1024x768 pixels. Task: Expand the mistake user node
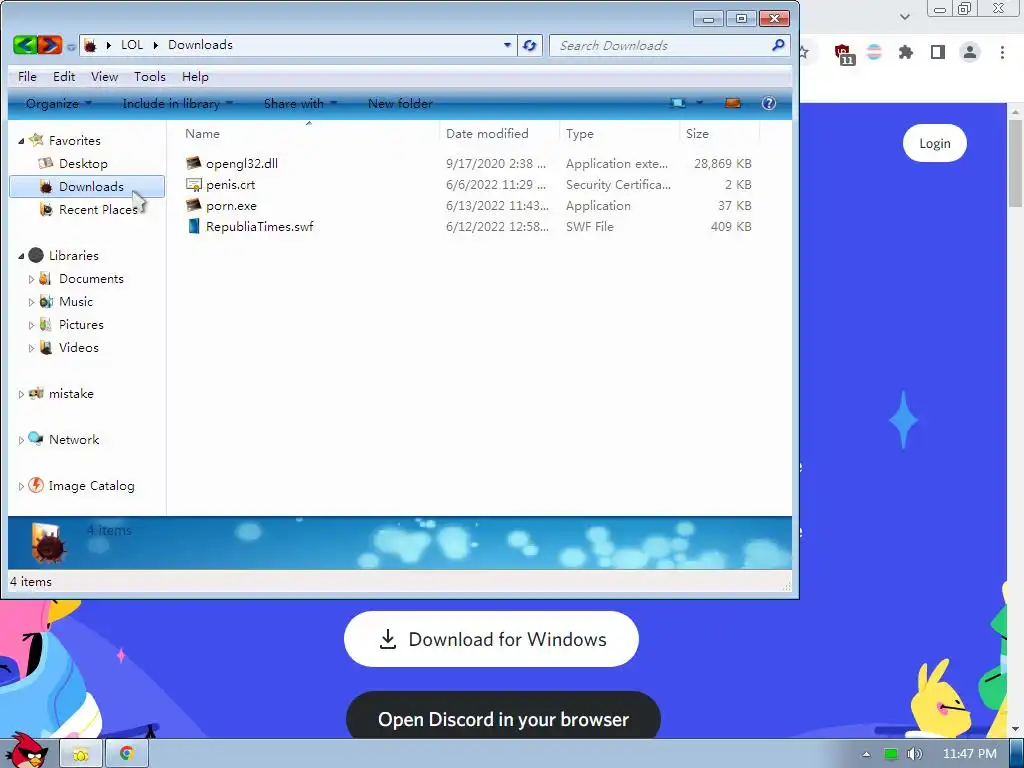[x=21, y=394]
